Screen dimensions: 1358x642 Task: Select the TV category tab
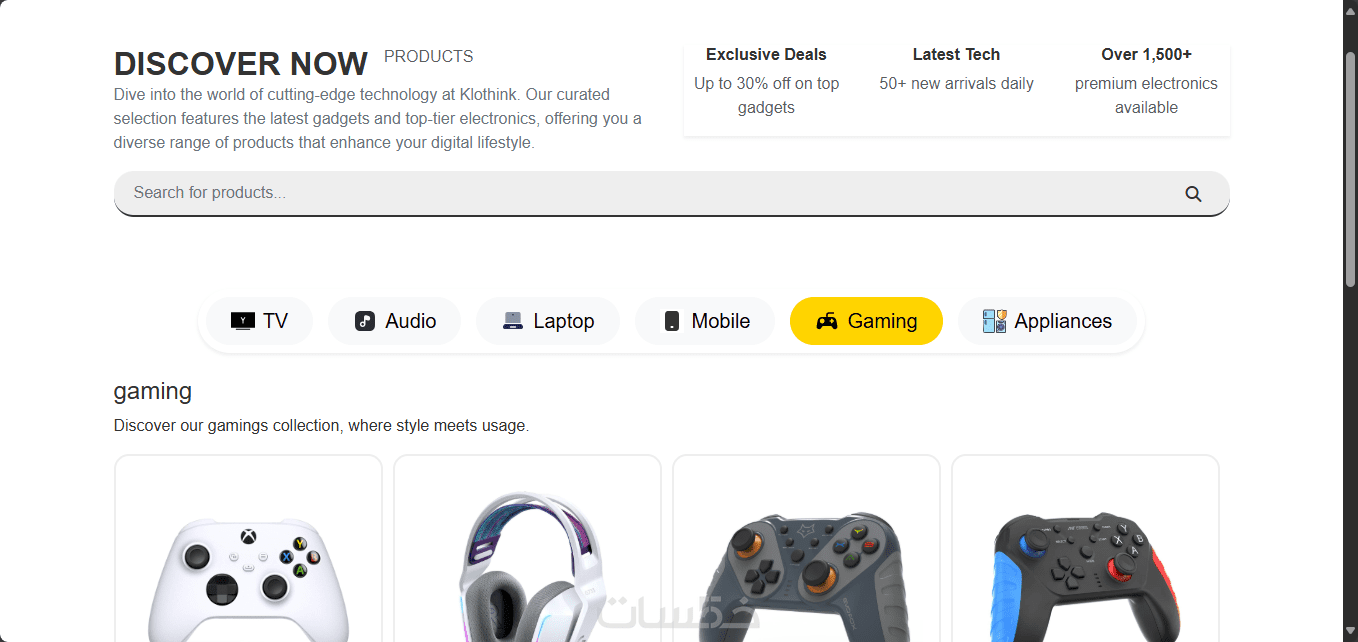pos(260,321)
